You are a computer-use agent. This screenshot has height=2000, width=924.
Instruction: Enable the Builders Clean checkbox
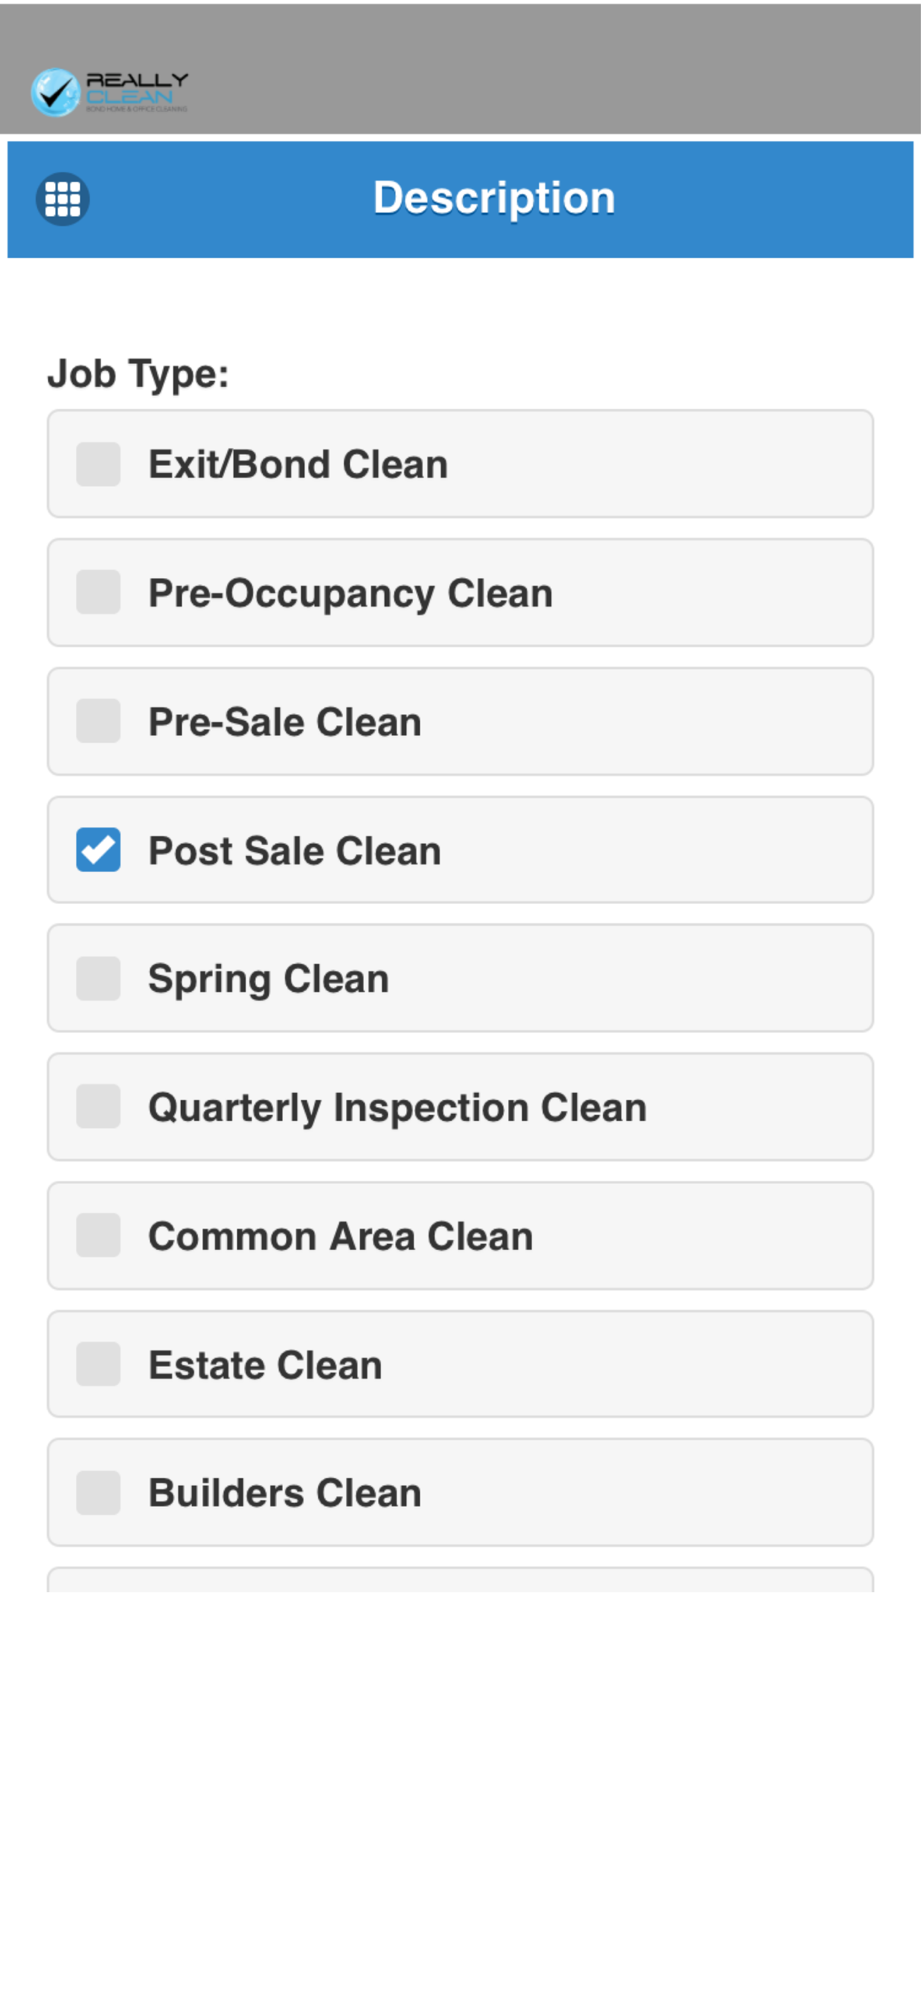(x=98, y=1493)
